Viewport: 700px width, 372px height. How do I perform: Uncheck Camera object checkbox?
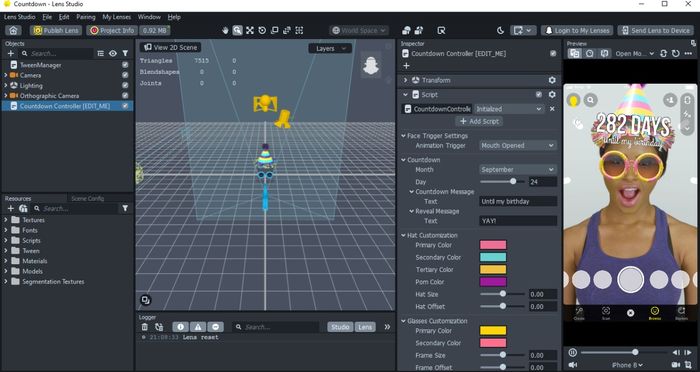(125, 75)
